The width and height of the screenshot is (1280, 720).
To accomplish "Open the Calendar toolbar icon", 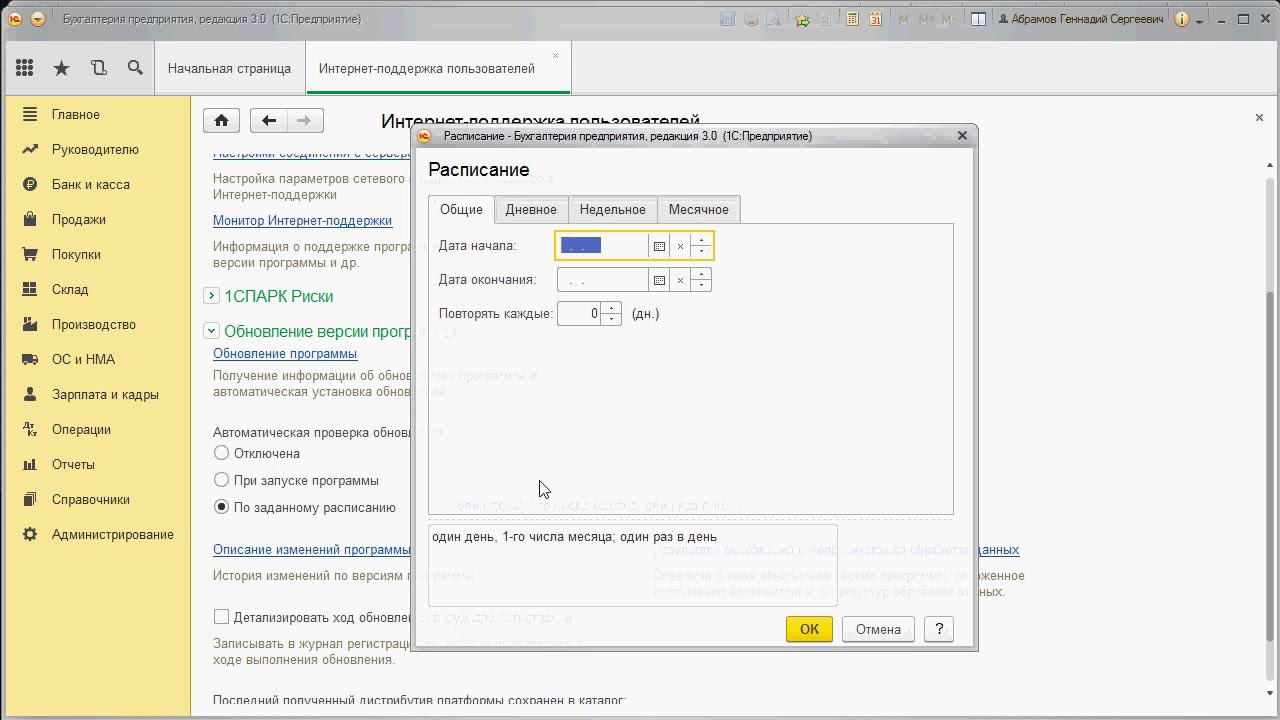I will click(875, 19).
